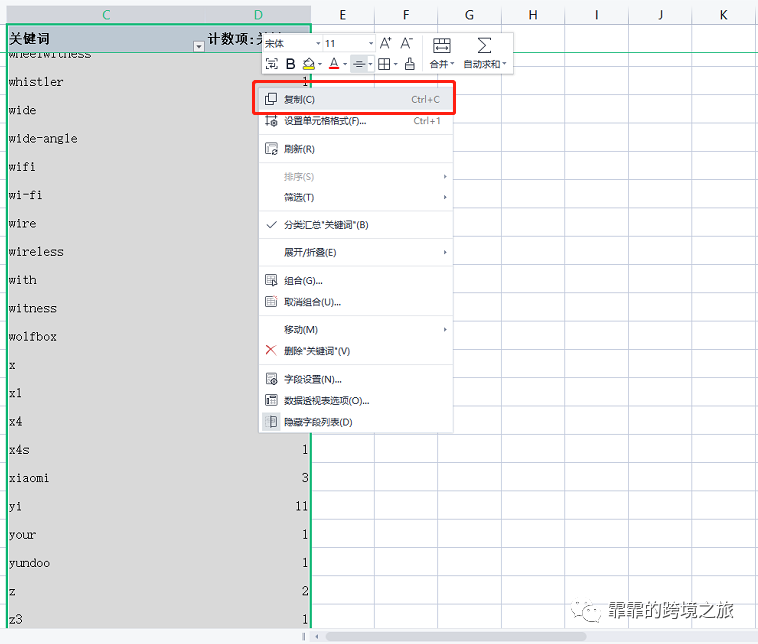This screenshot has height=644, width=758.
Task: Apply red font color A icon
Action: pos(334,64)
